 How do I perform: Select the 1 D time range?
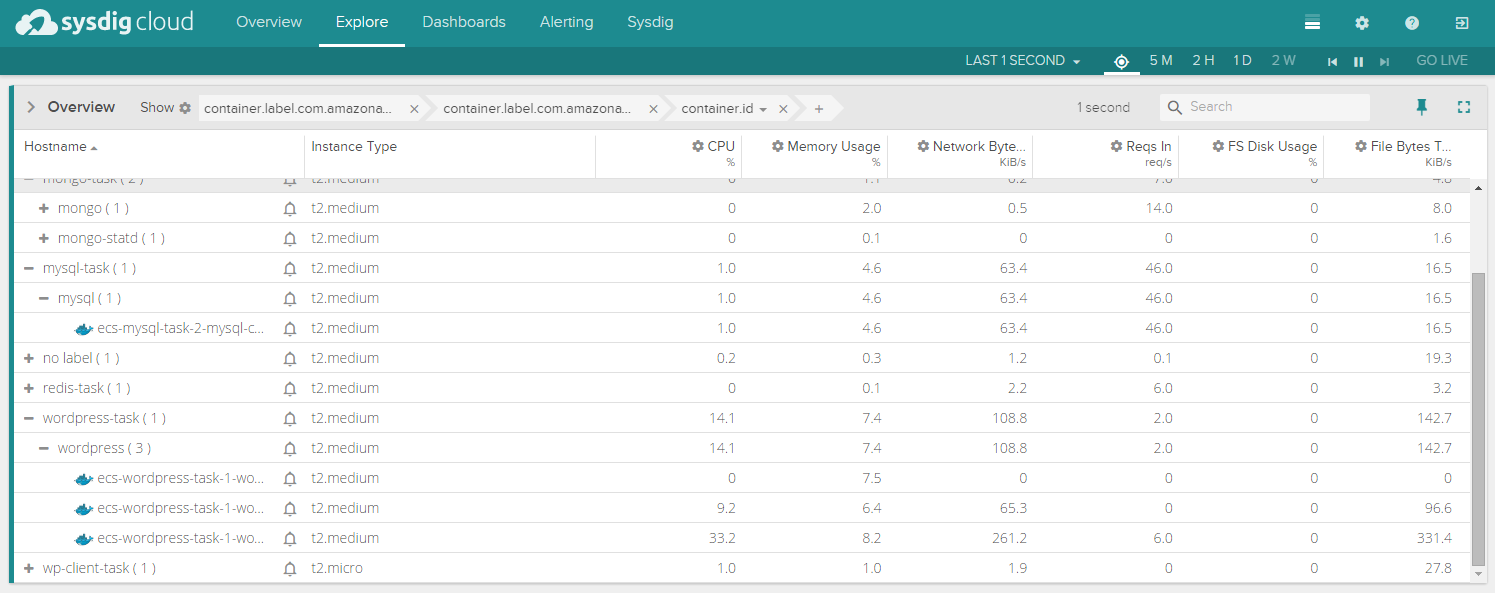pyautogui.click(x=1242, y=61)
